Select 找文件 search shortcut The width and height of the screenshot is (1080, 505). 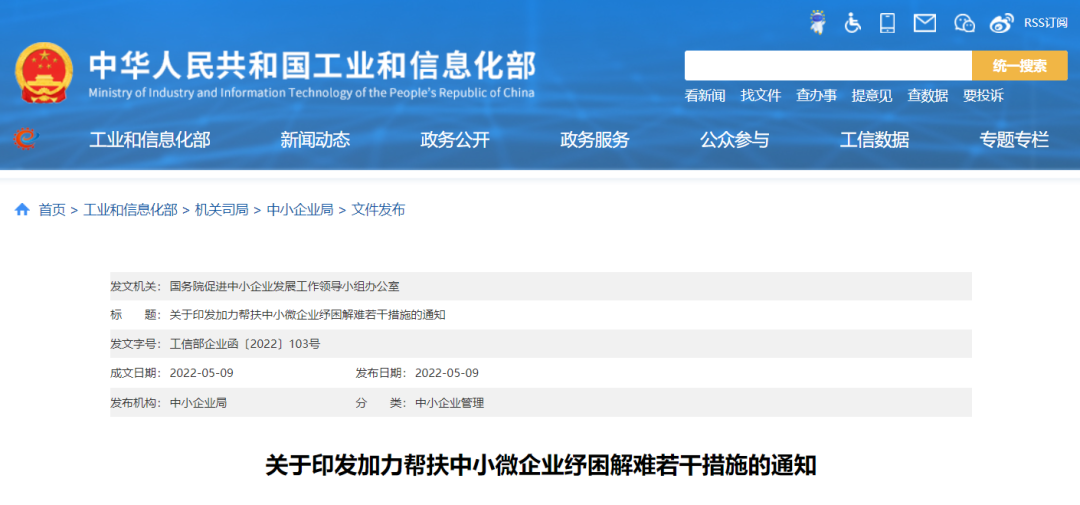[760, 96]
